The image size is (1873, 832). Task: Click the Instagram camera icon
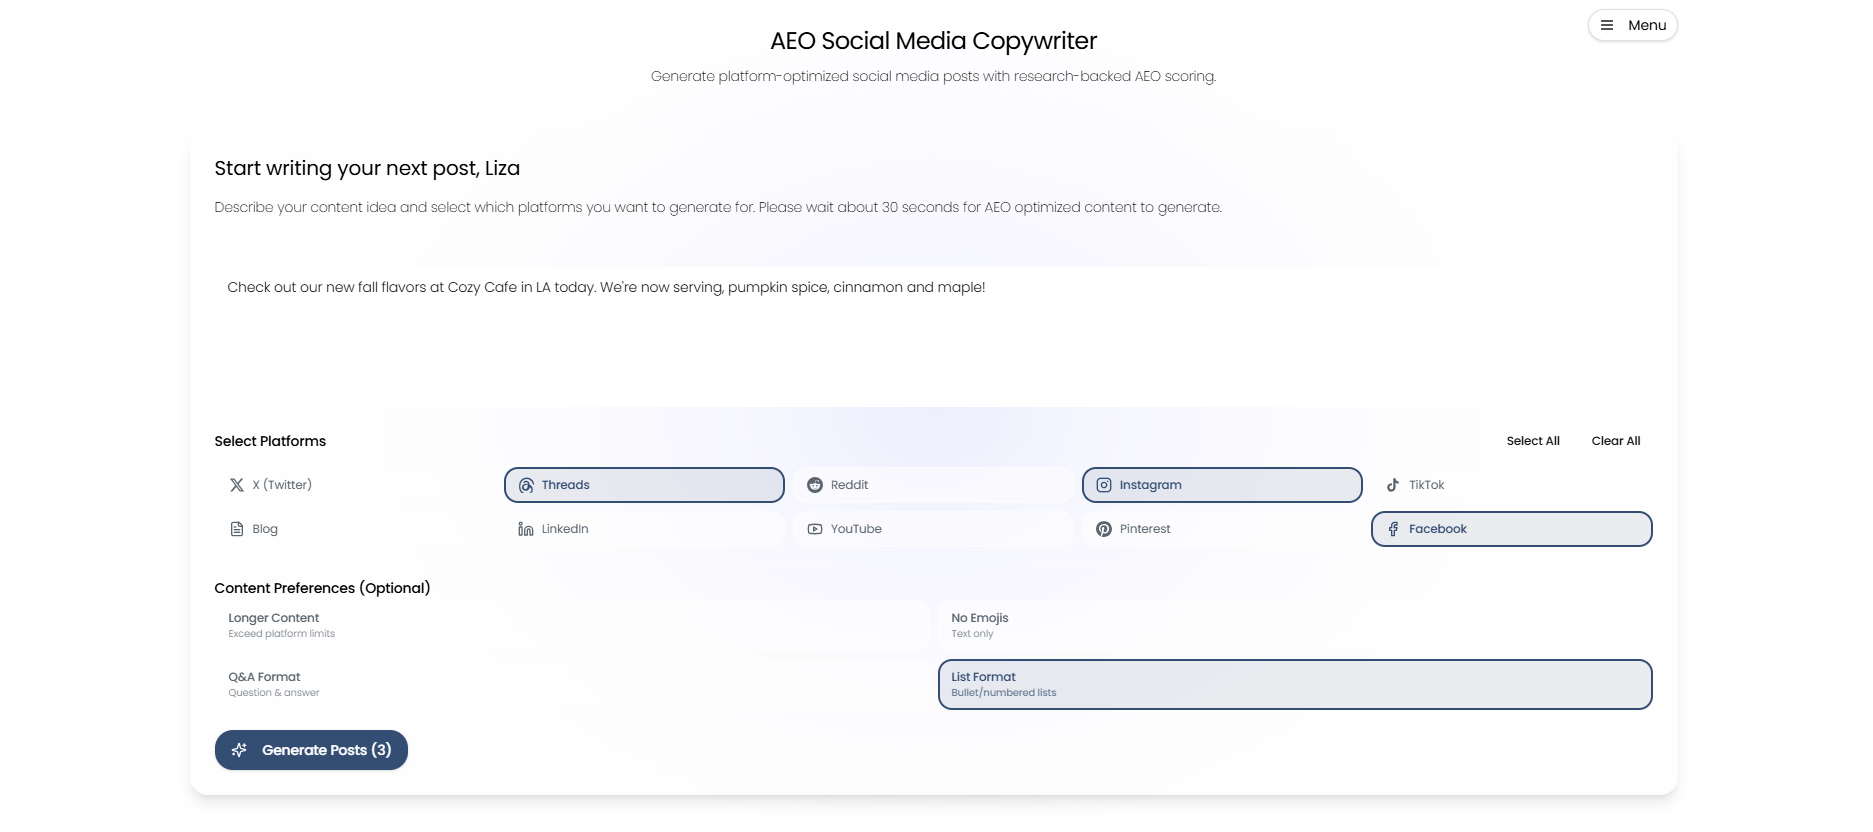click(x=1104, y=485)
